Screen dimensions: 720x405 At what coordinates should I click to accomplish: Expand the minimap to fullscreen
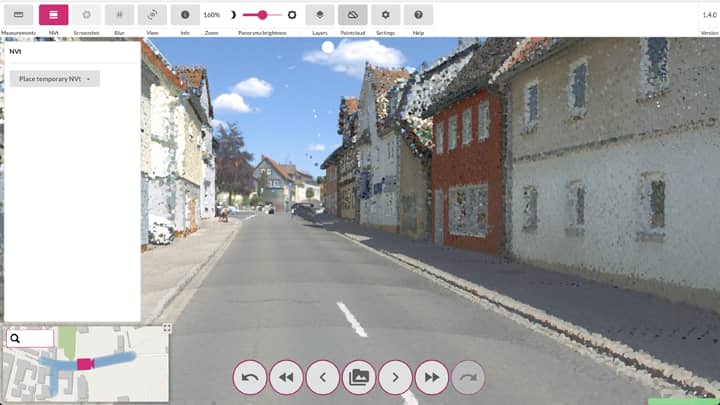pos(167,328)
